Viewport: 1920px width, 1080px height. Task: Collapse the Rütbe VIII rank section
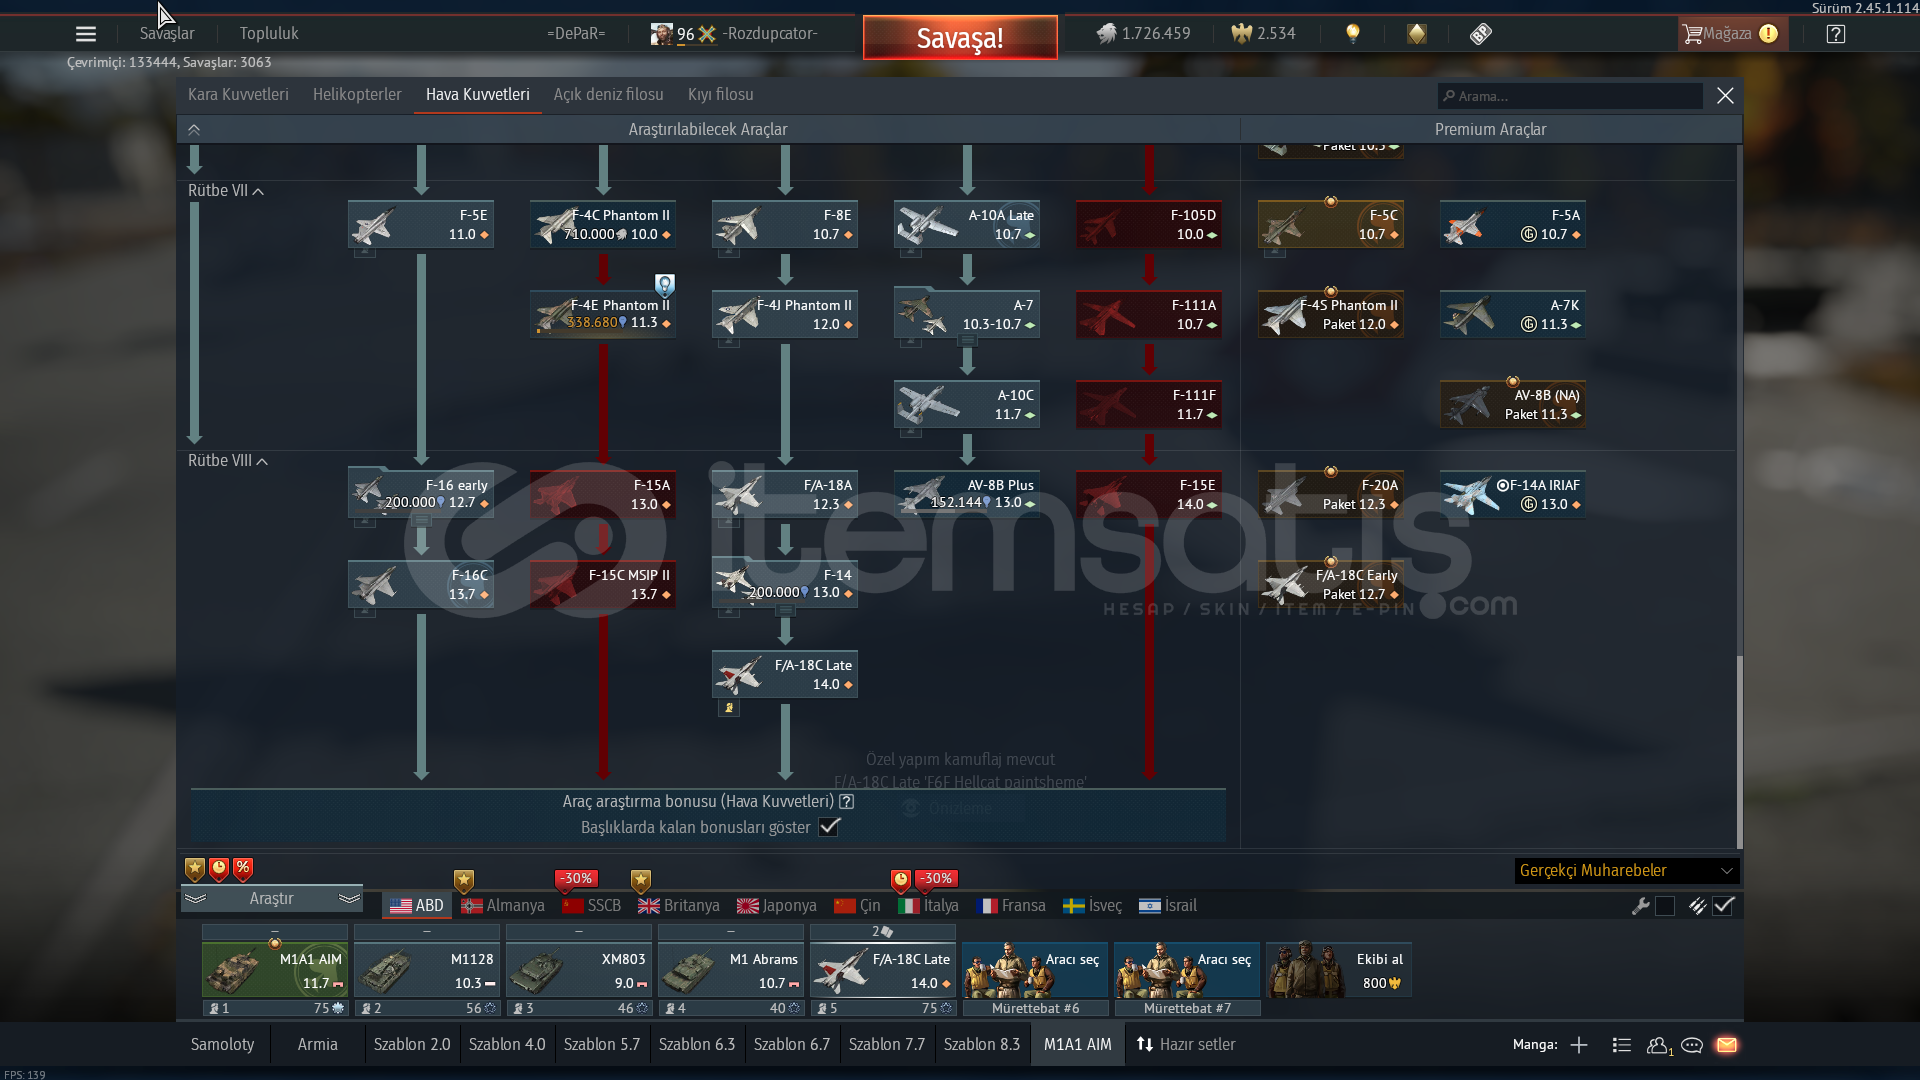[x=228, y=461]
